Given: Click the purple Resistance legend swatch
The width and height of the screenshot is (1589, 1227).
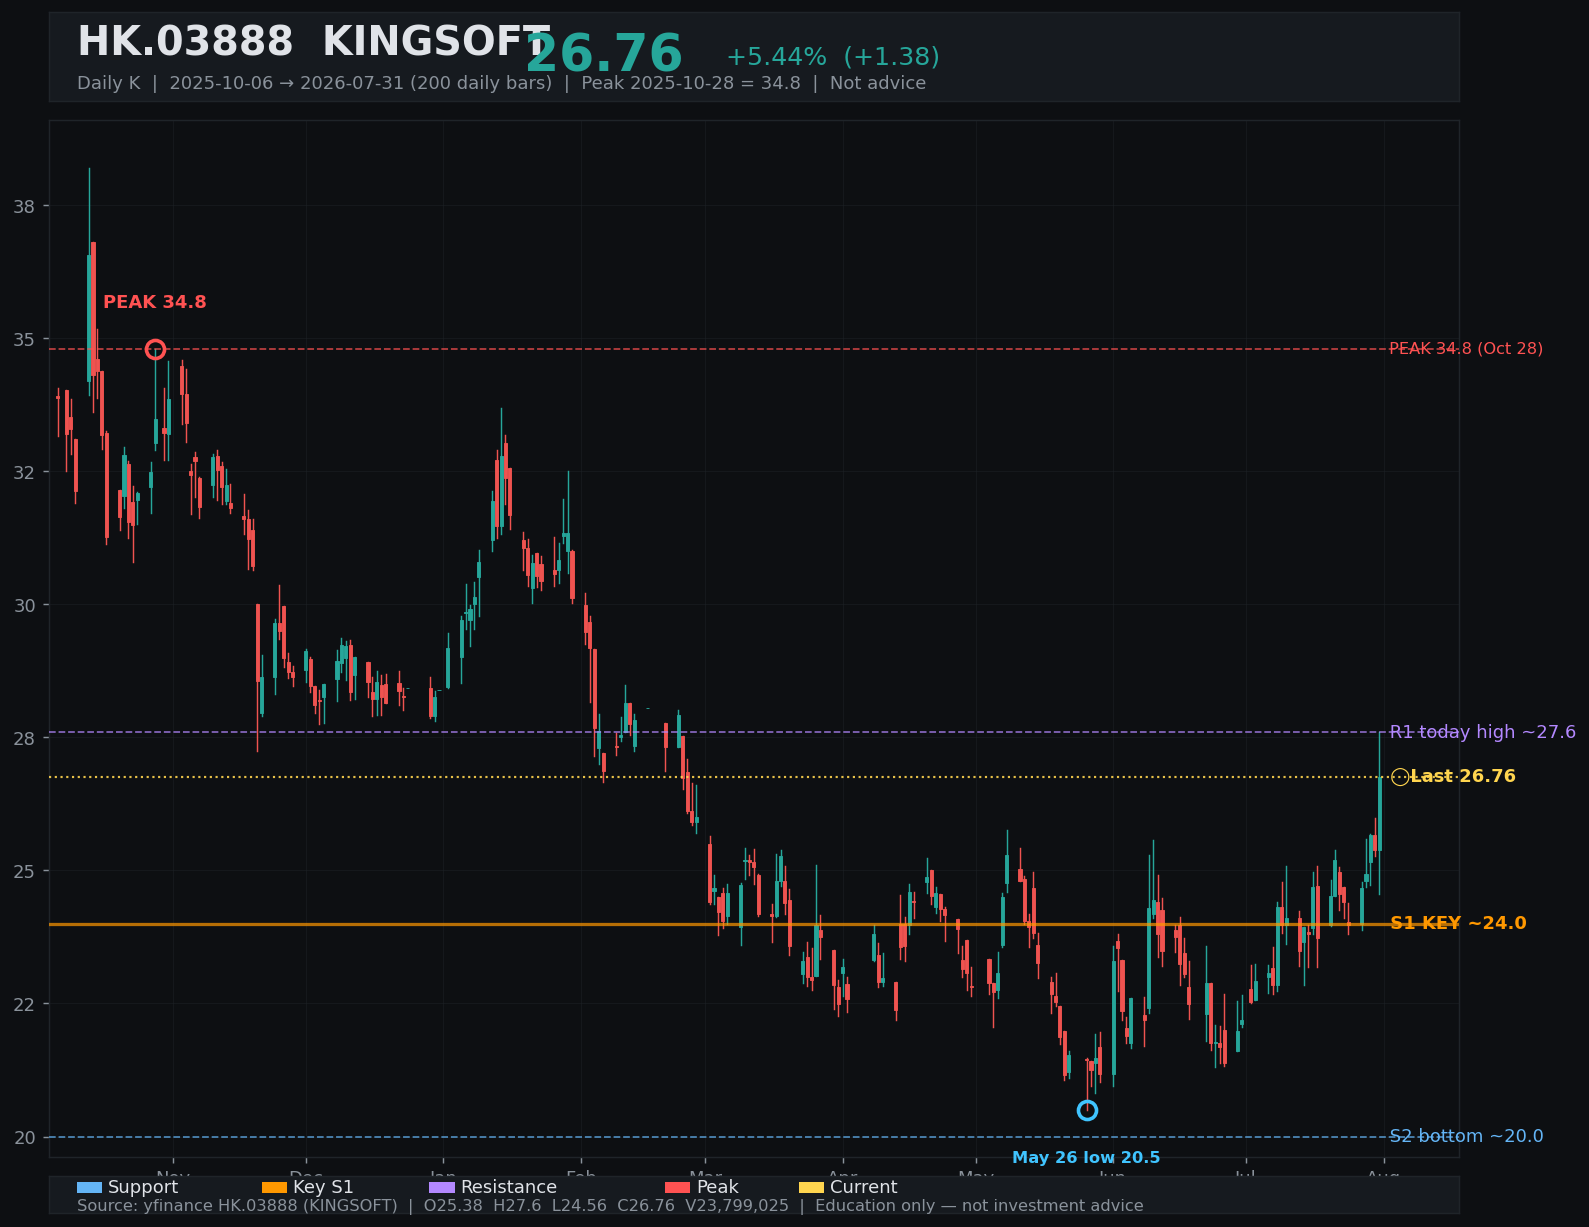Looking at the screenshot, I should tap(442, 1187).
